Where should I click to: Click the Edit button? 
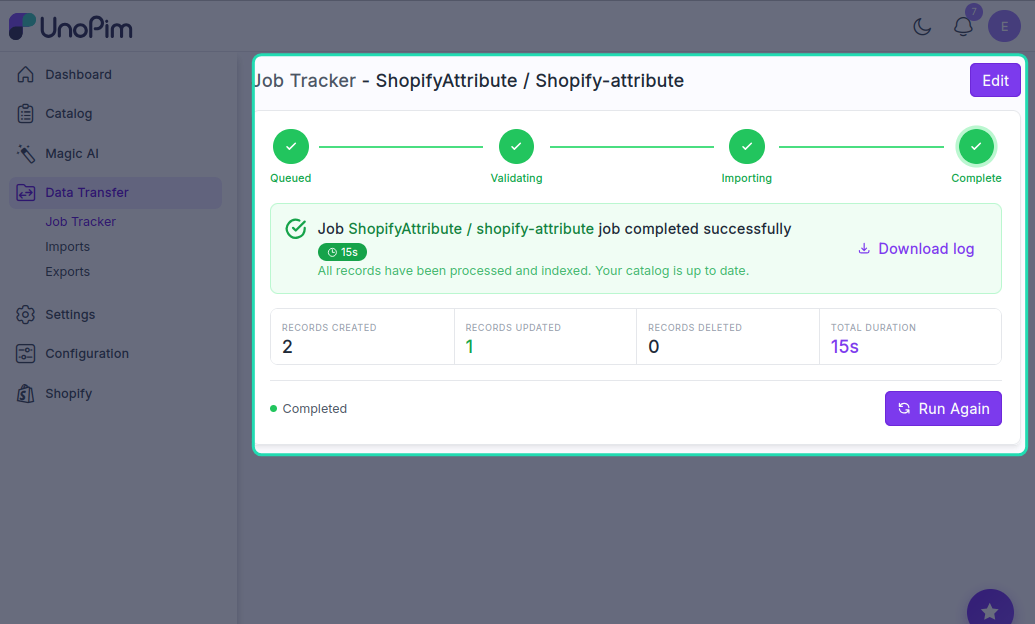click(995, 80)
